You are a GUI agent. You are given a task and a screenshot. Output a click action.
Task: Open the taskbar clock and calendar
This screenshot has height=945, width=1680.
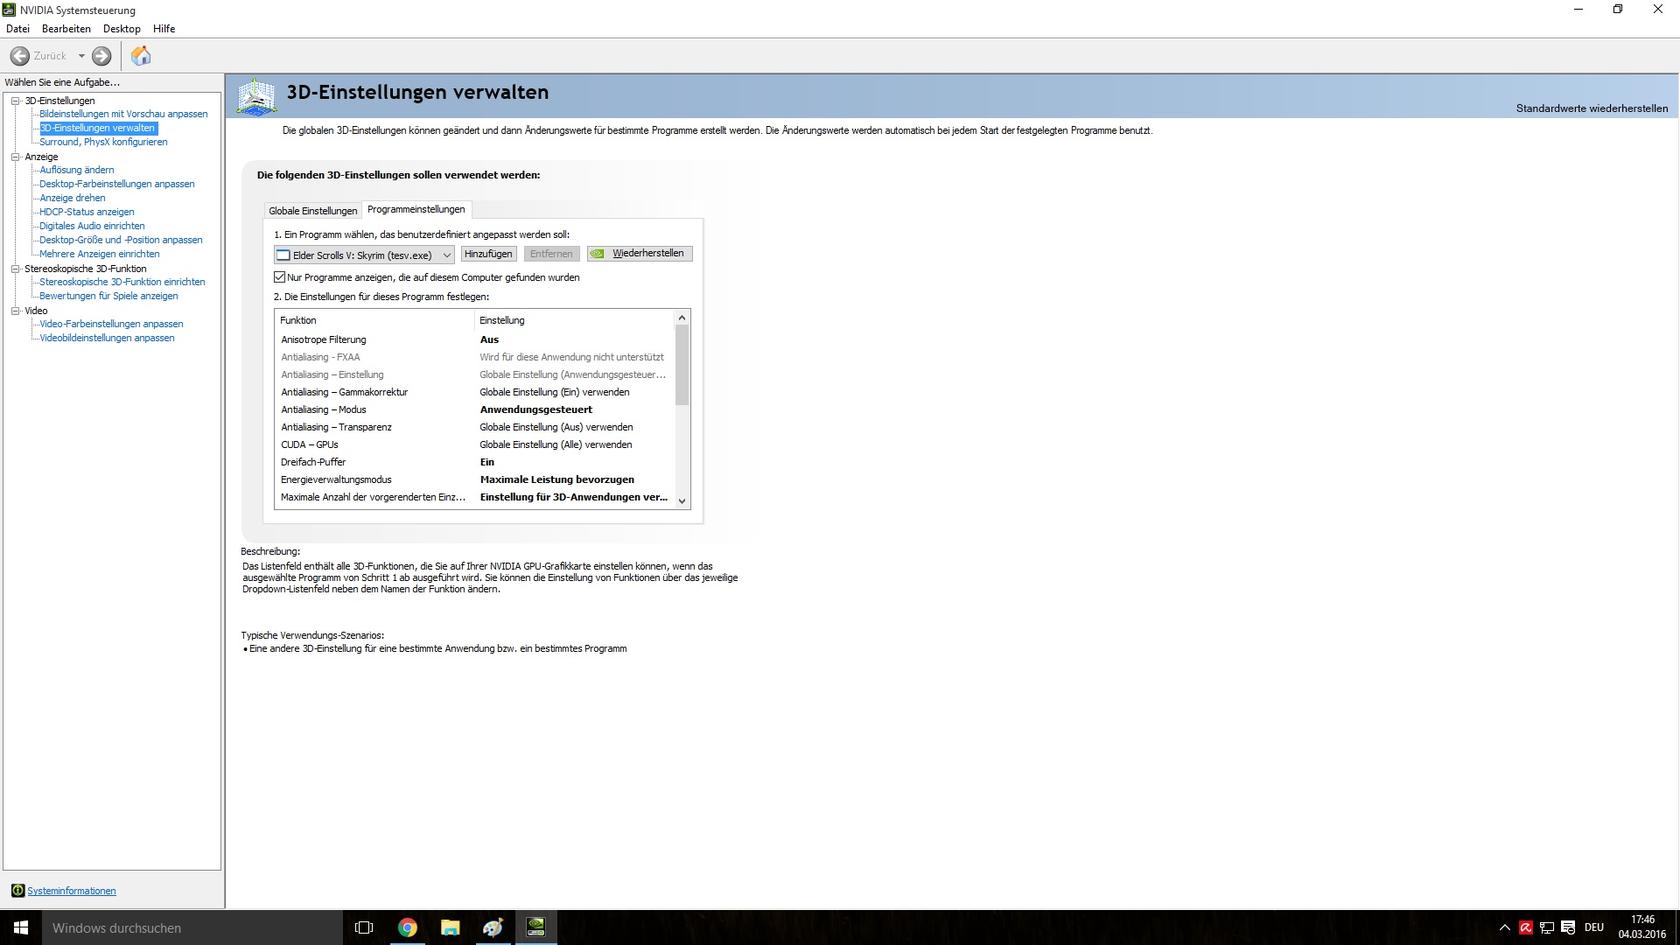pos(1642,927)
